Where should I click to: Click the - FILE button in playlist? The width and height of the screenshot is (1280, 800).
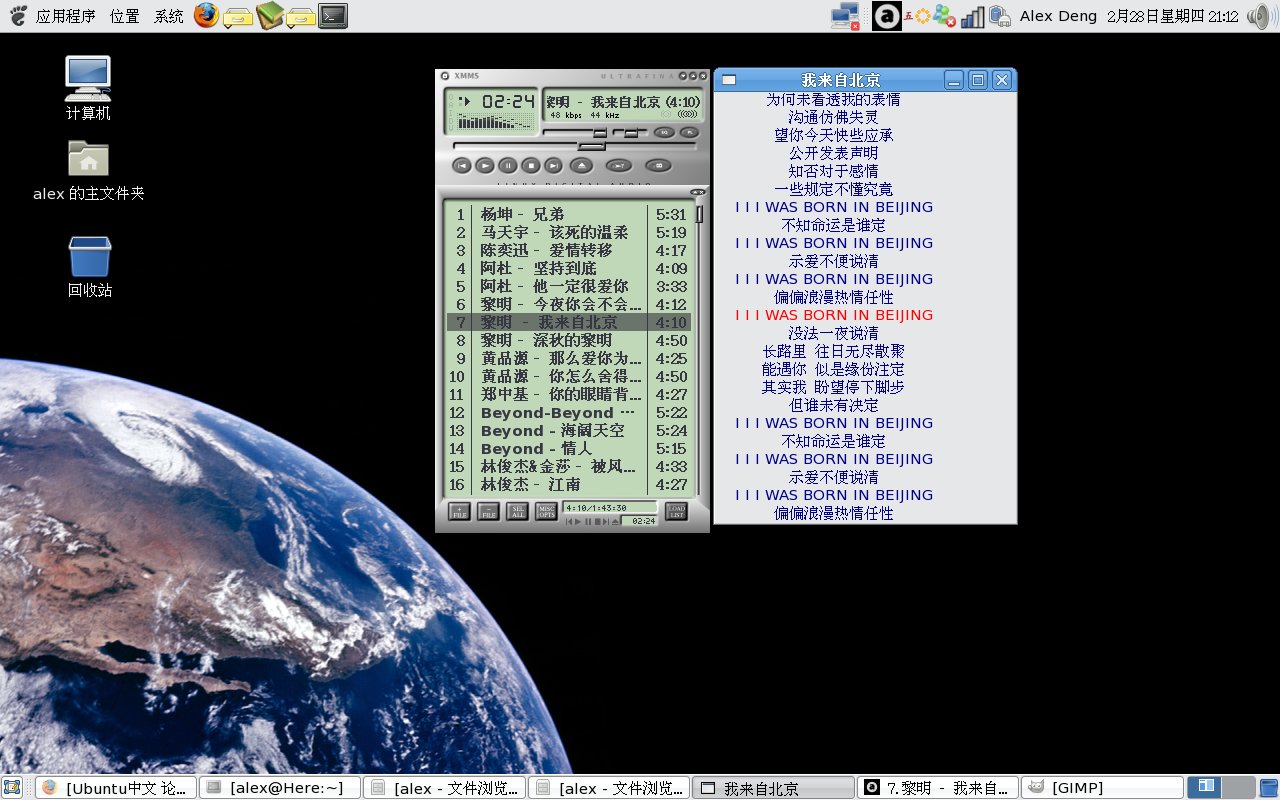[488, 511]
